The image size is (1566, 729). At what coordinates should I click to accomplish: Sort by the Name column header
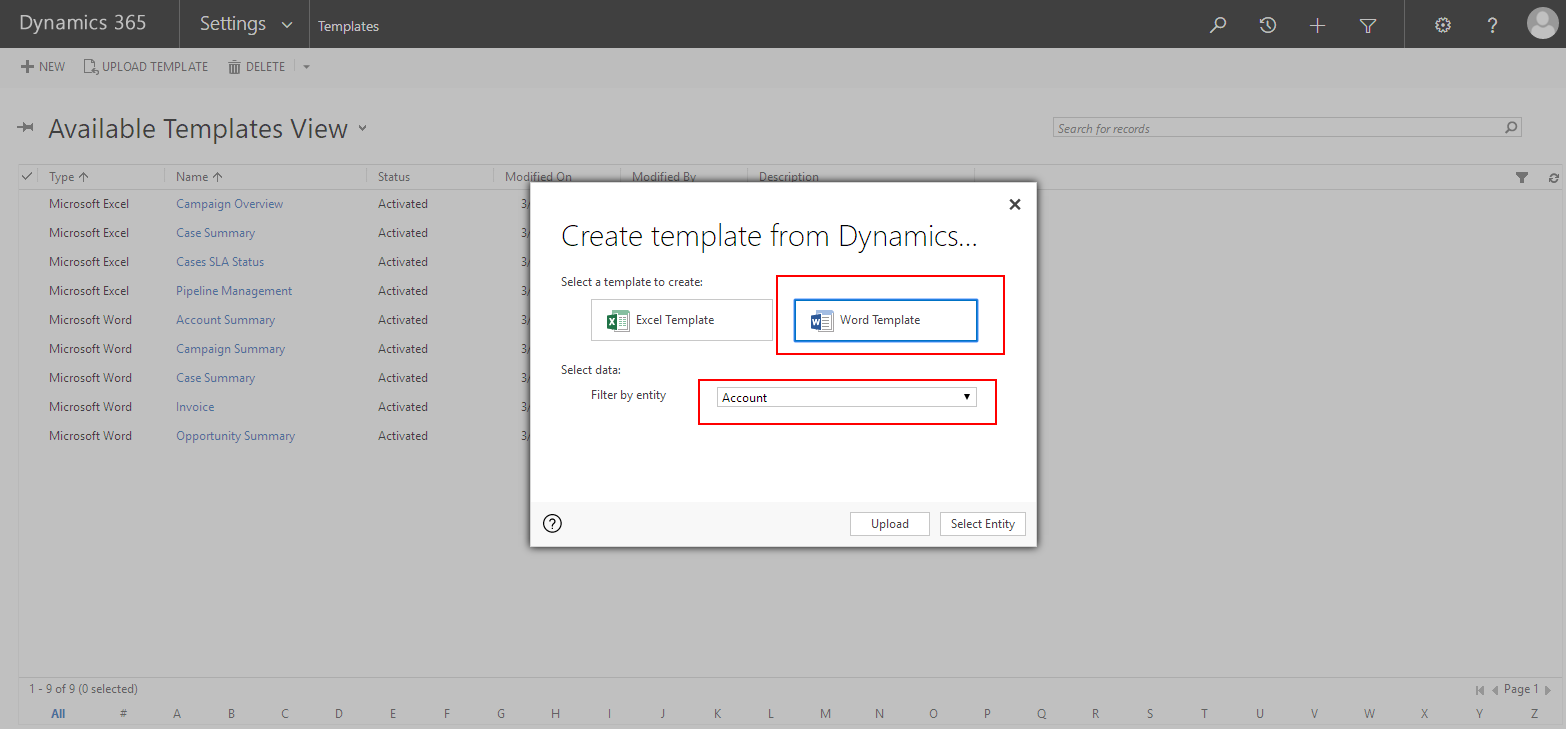coord(199,177)
